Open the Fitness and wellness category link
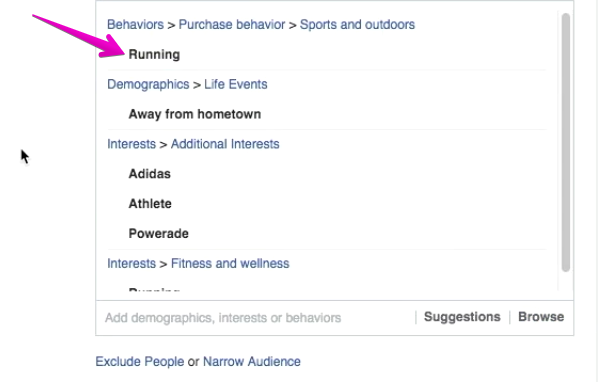Viewport: 598px width, 382px height. tap(230, 263)
